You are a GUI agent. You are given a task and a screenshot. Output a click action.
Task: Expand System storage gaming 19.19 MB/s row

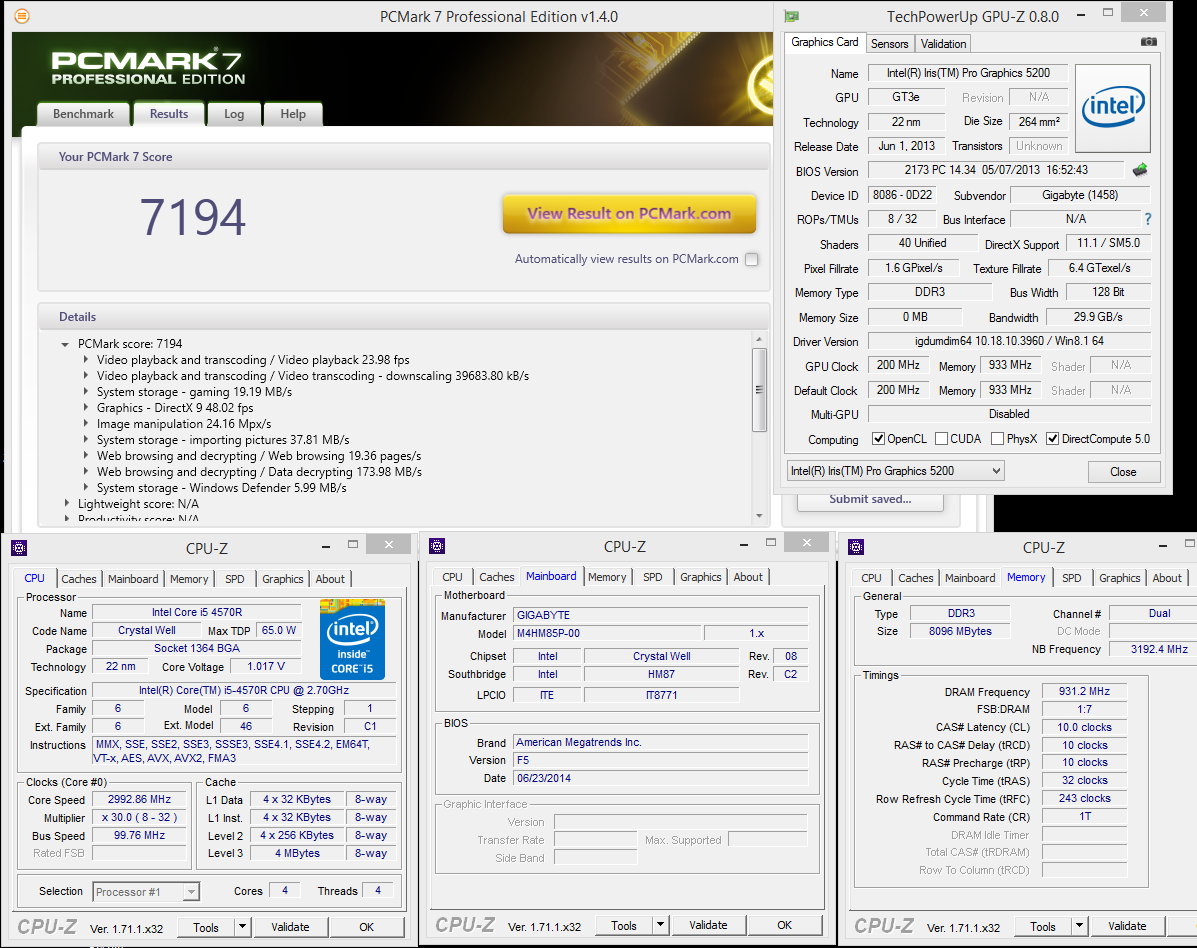(x=86, y=392)
